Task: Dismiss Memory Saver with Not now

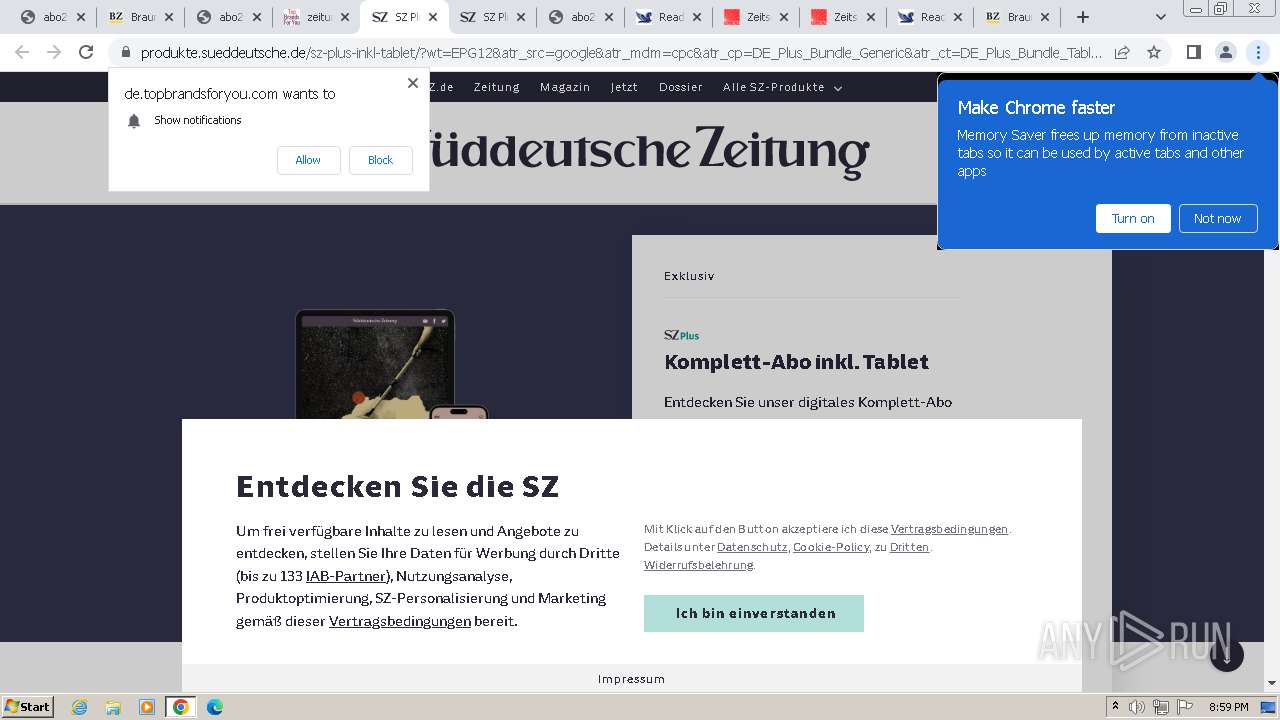Action: tap(1217, 218)
